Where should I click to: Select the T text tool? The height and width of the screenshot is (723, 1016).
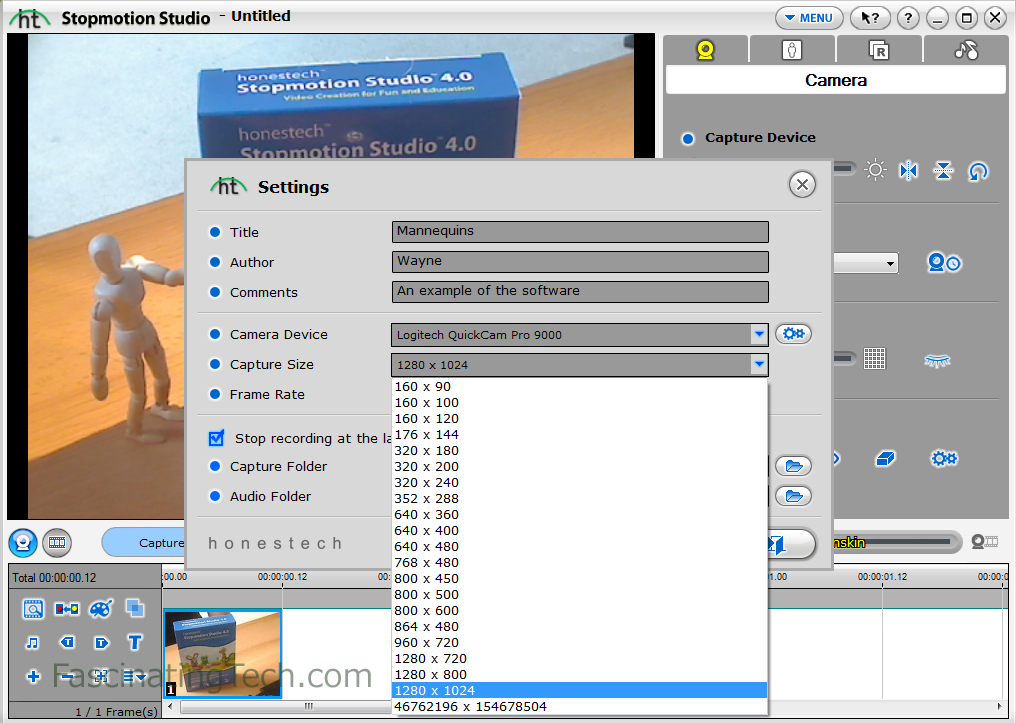point(135,642)
